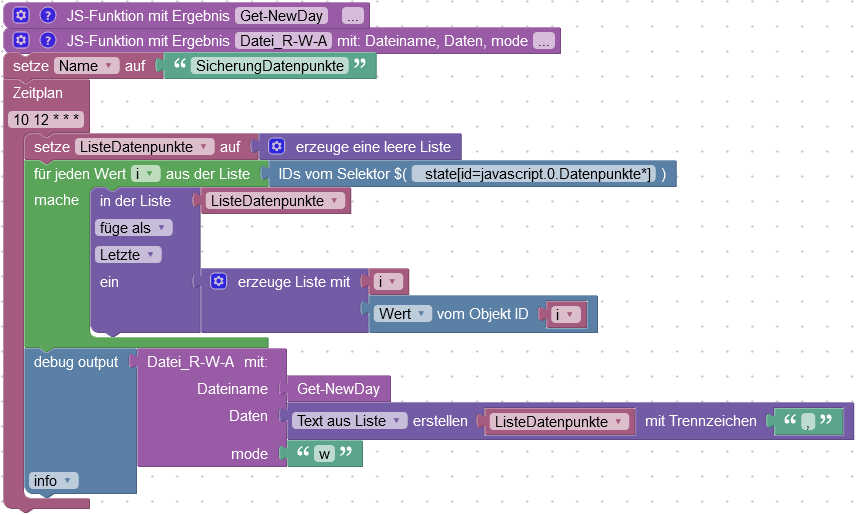Click function name field 'Datei_R-W-A' in header
865x515 pixels.
(x=284, y=41)
